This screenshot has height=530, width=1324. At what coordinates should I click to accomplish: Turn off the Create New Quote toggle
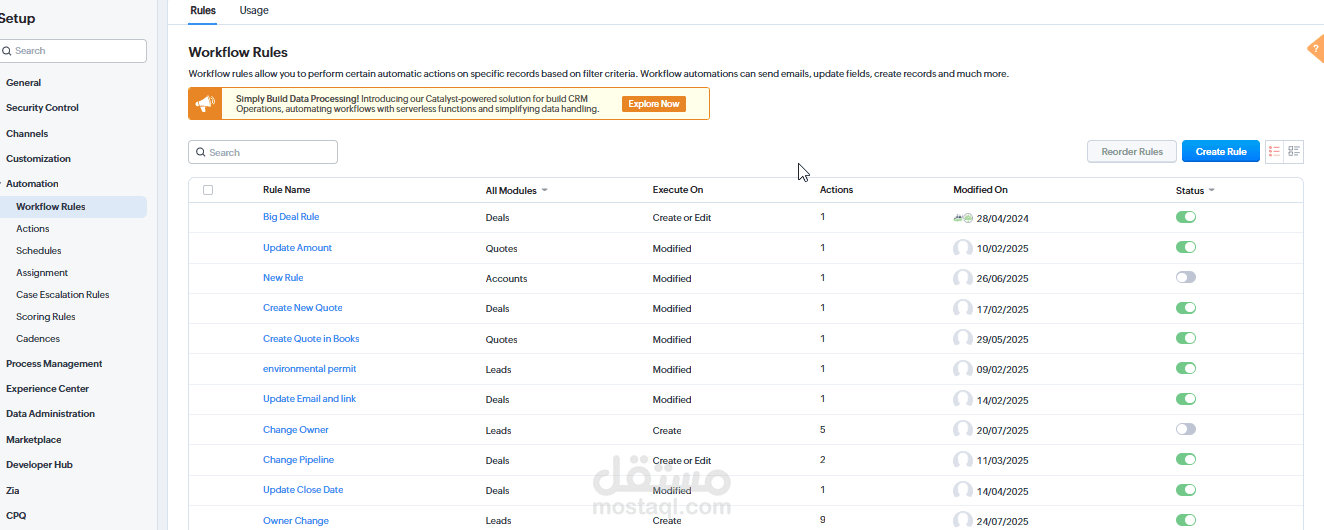[1186, 308]
